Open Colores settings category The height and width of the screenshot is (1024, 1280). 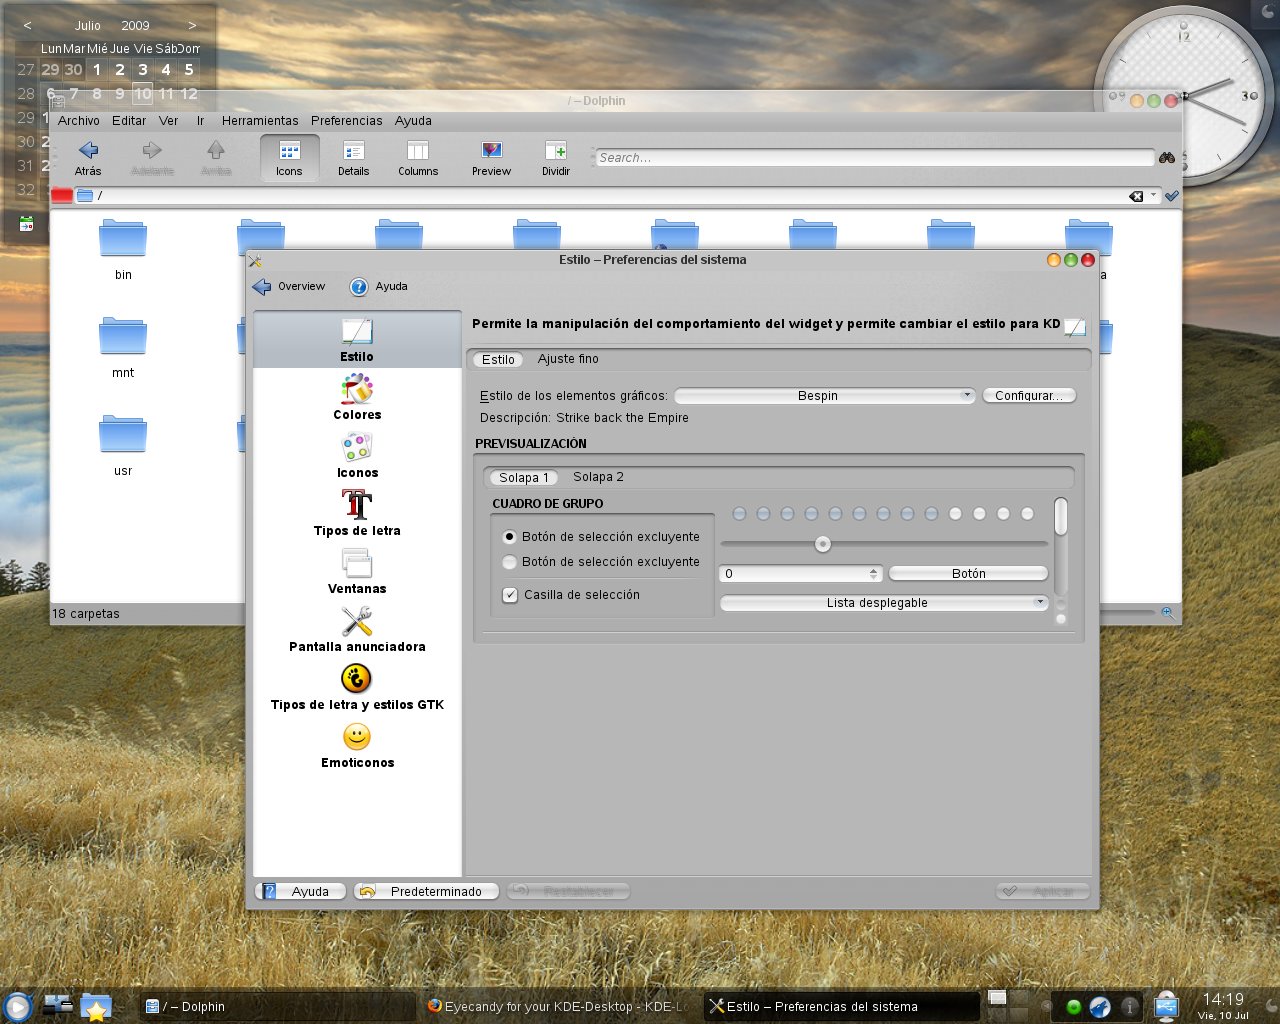pyautogui.click(x=357, y=397)
